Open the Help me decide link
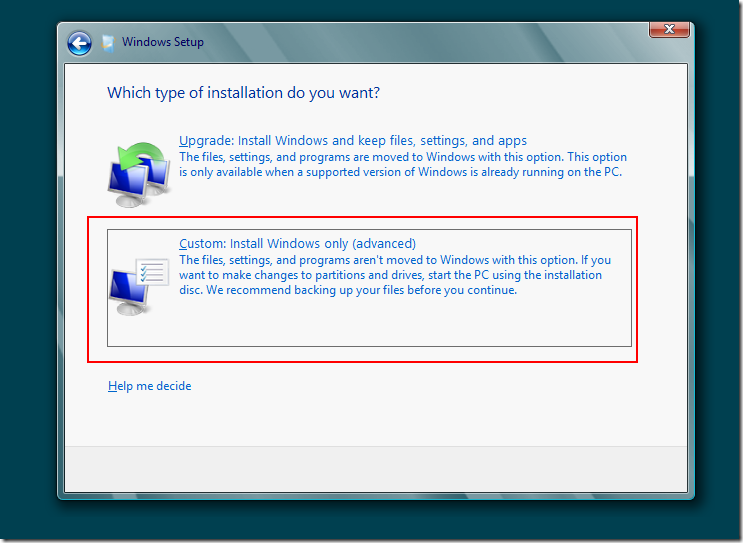Screen dimensions: 743x543 pyautogui.click(x=149, y=386)
